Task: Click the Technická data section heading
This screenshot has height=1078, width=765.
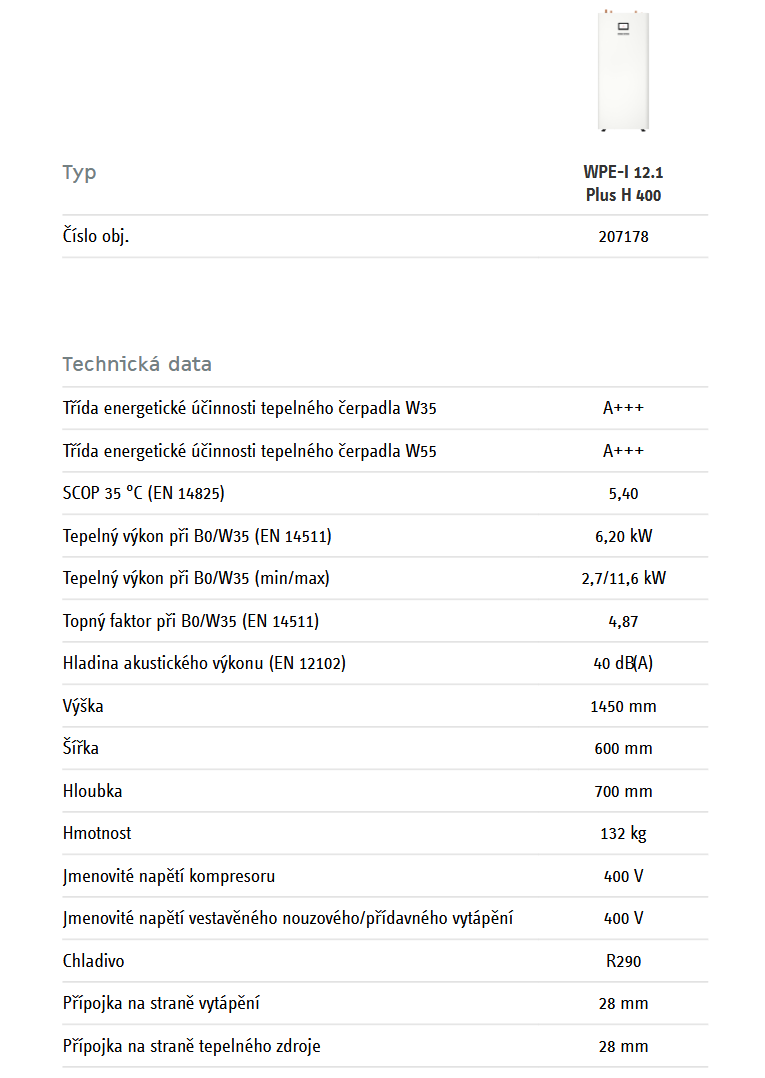Action: point(137,364)
